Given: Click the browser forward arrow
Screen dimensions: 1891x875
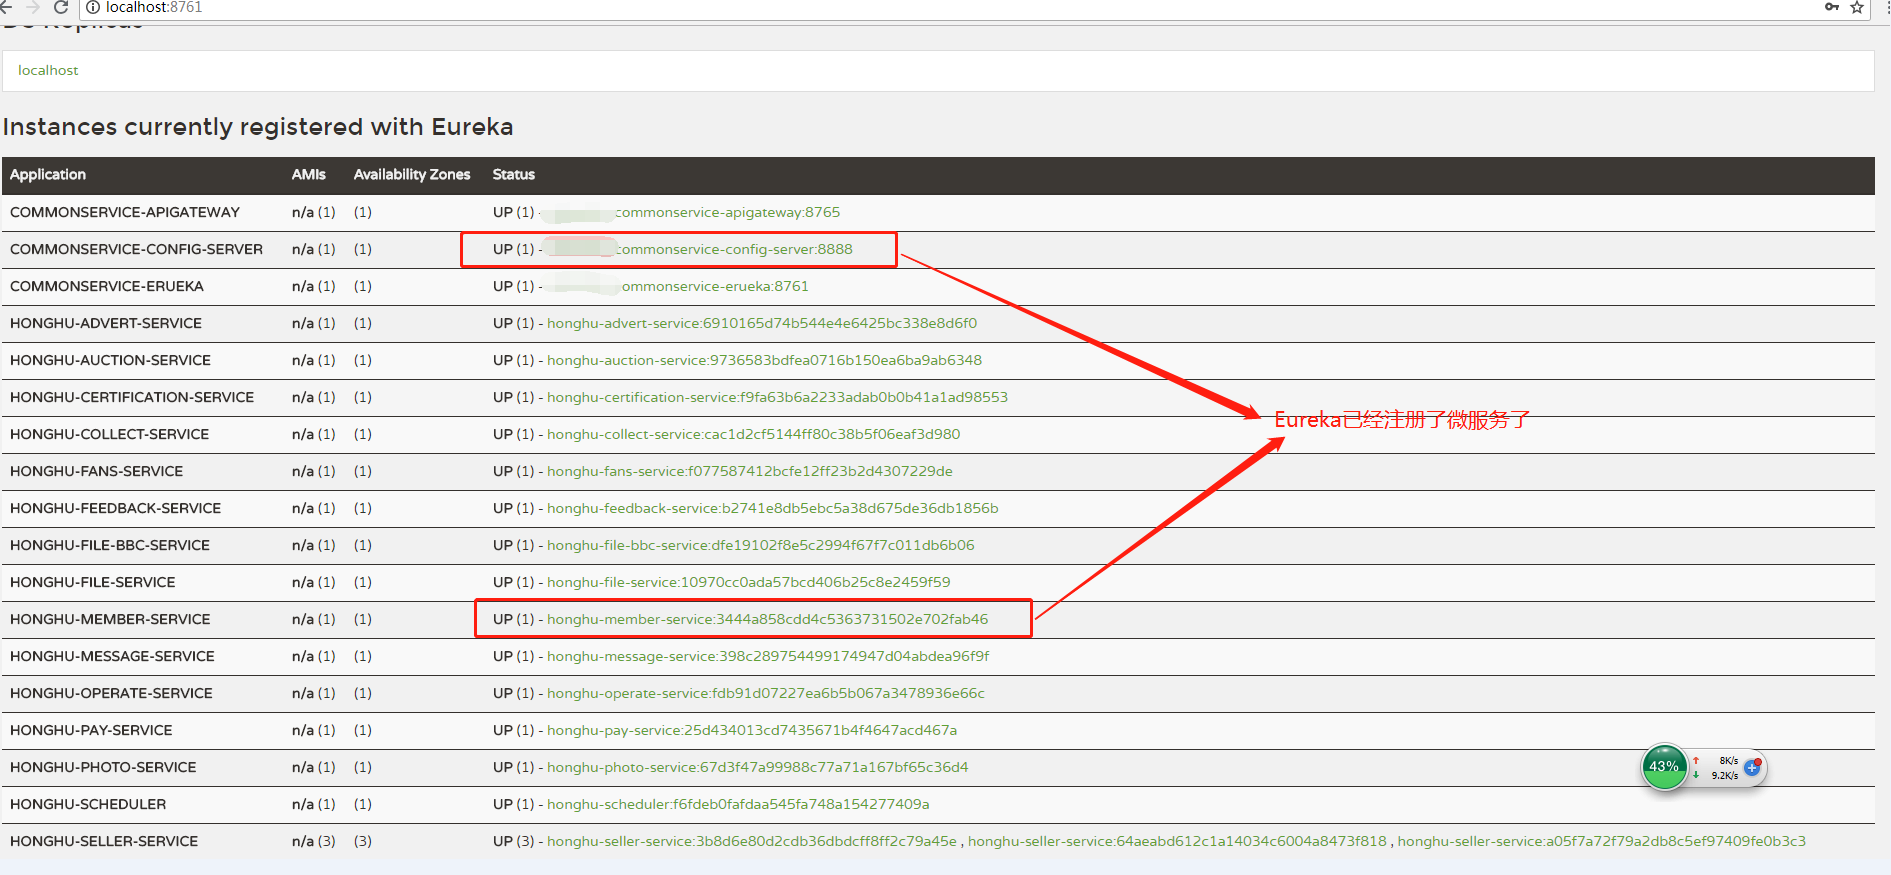Looking at the screenshot, I should [33, 7].
